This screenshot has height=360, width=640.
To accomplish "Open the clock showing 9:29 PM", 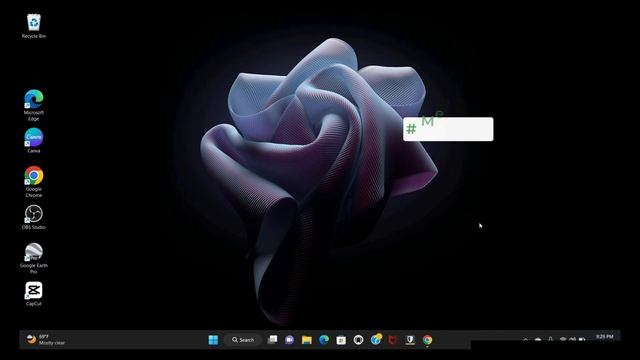I will click(604, 338).
